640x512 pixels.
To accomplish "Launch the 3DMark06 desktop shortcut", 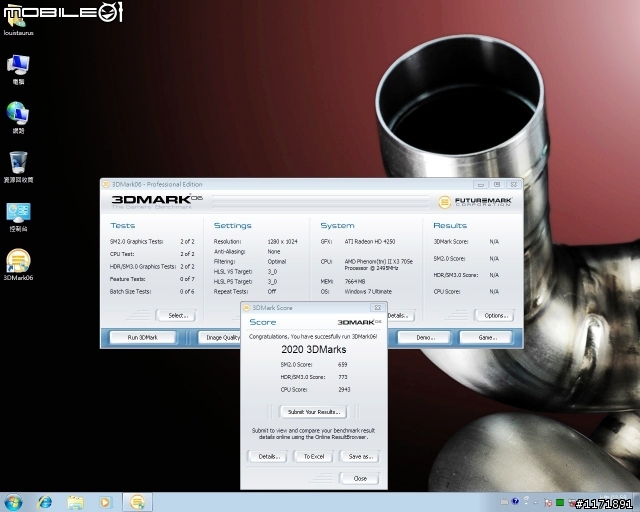I will tap(18, 265).
